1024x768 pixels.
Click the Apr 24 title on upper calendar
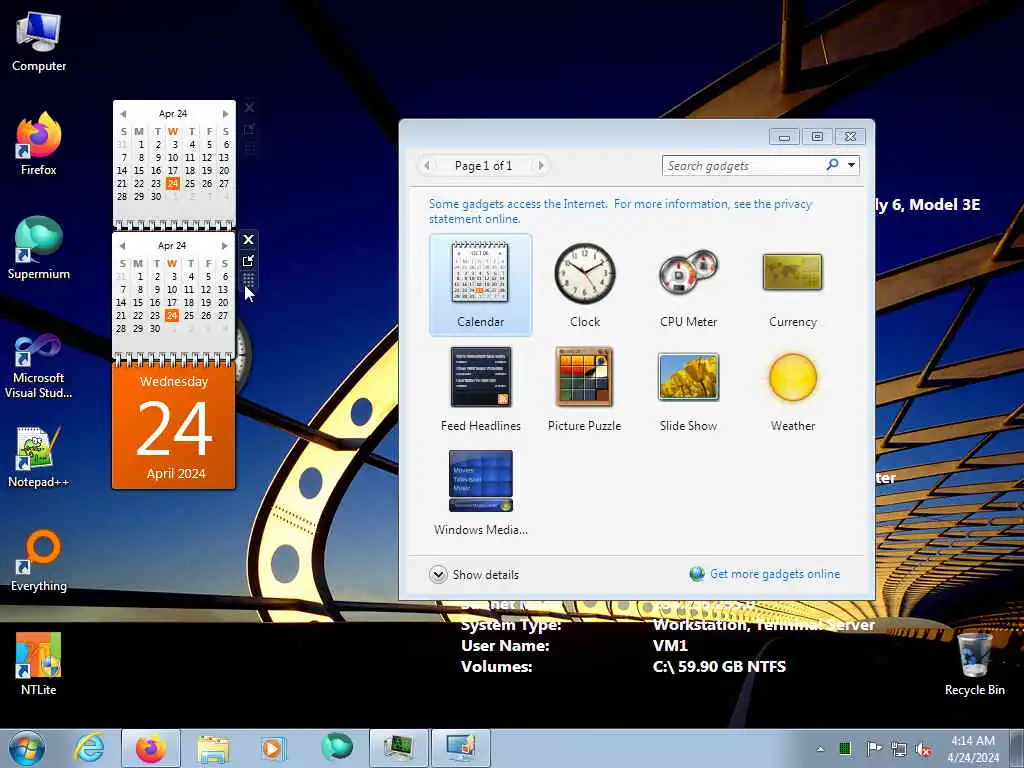tap(173, 114)
